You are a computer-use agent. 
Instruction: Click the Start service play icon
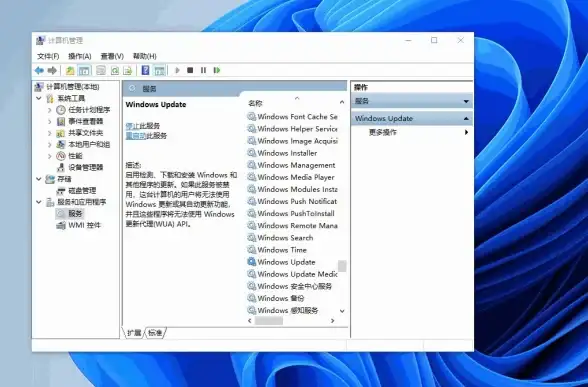point(177,70)
